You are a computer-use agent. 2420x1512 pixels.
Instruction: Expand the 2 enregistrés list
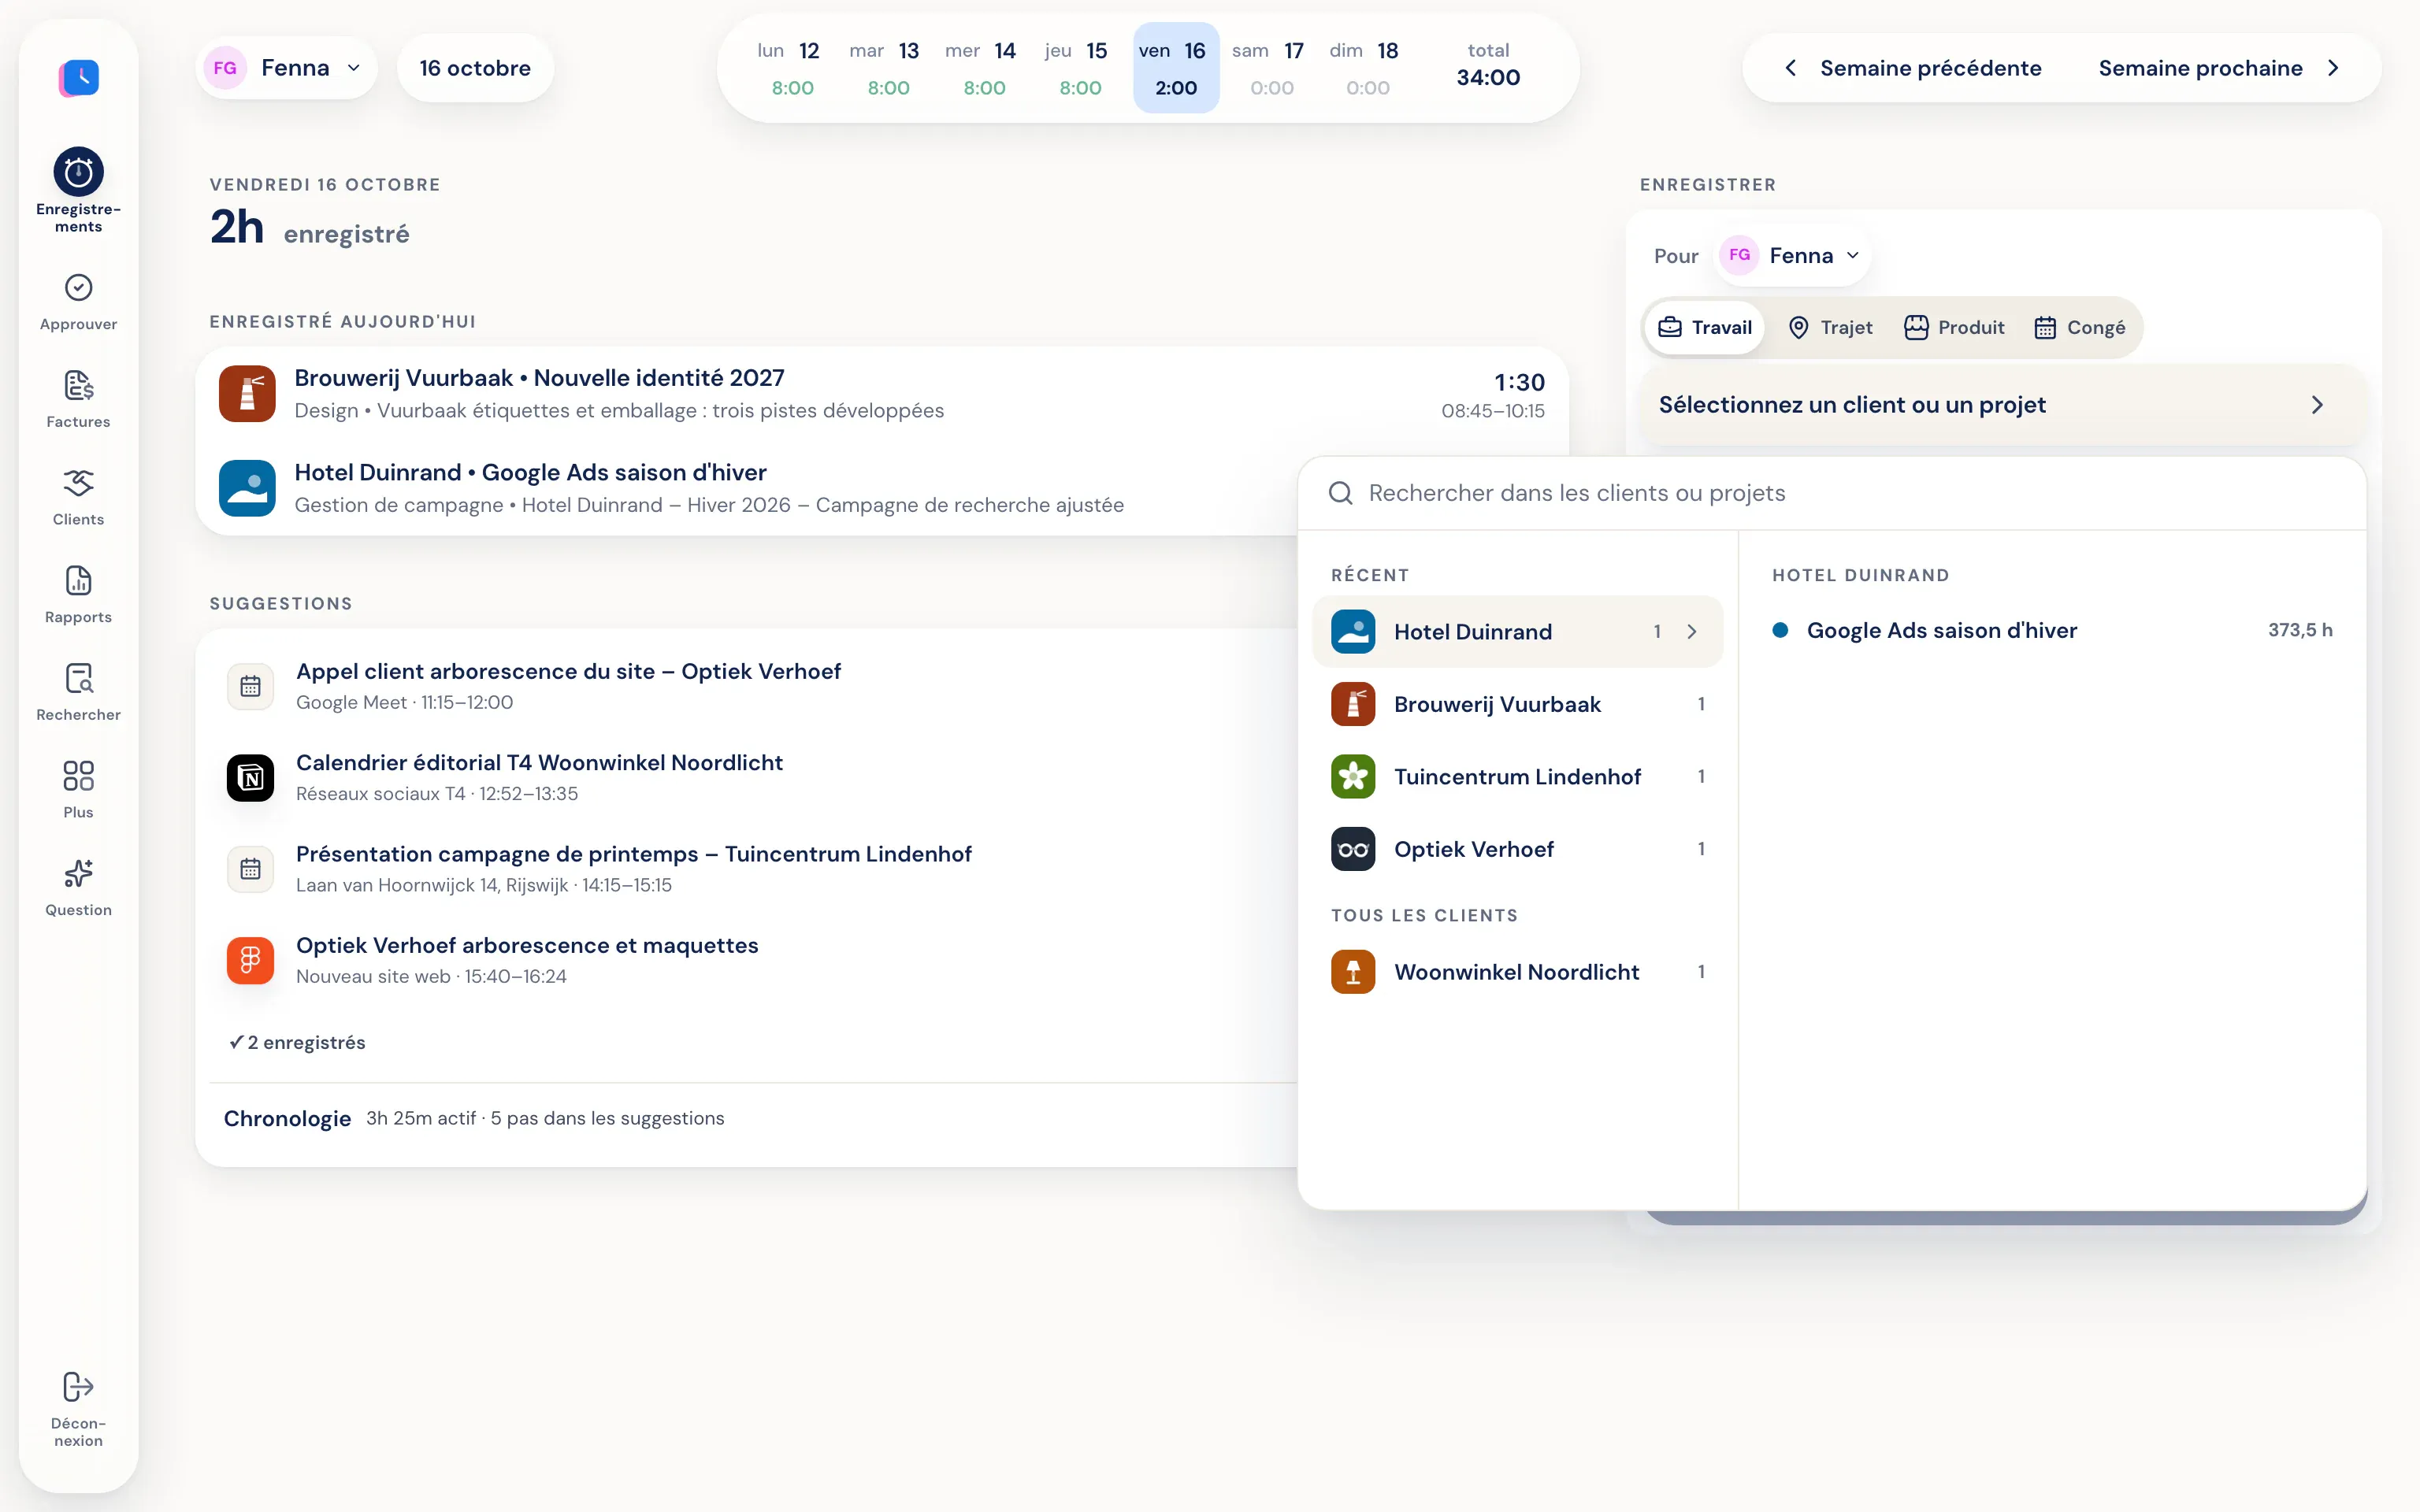(x=297, y=1042)
